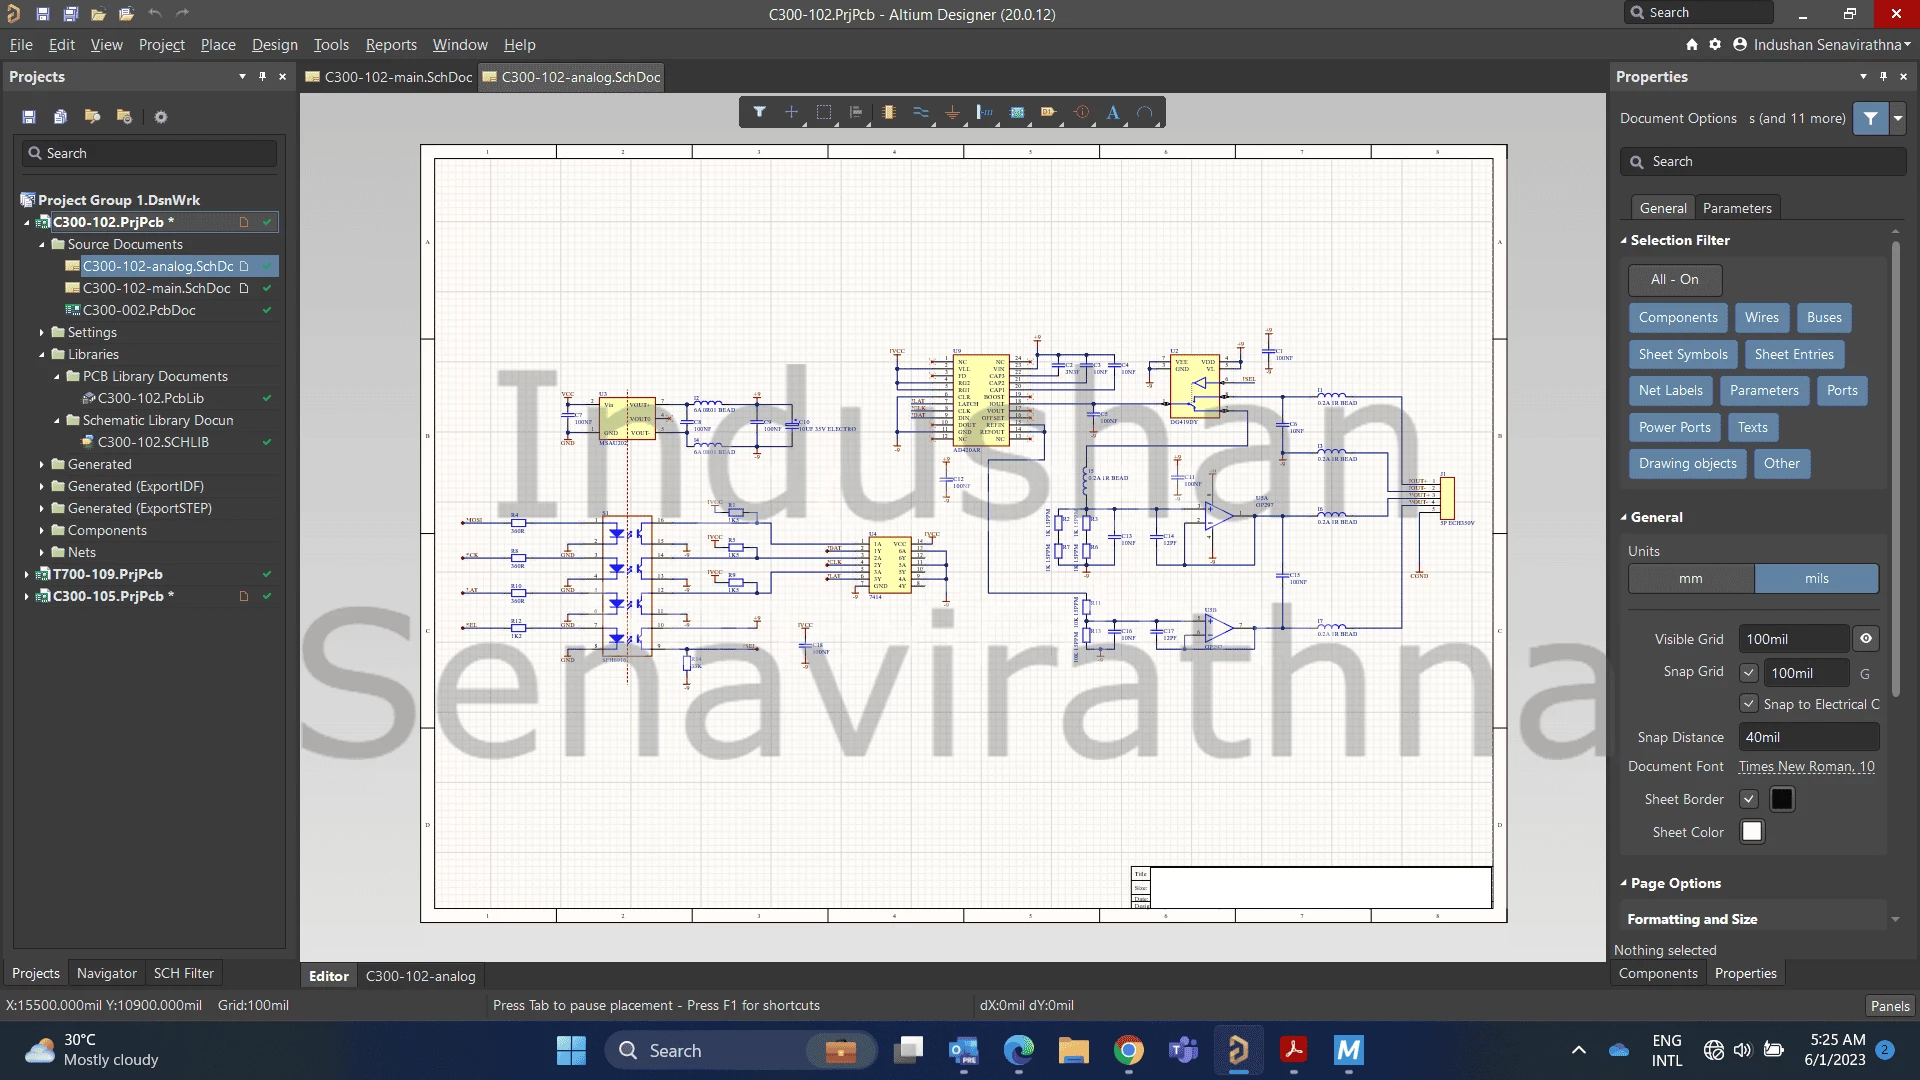
Task: Place a Sheet Symbol from Active Bar
Action: pyautogui.click(x=1017, y=112)
